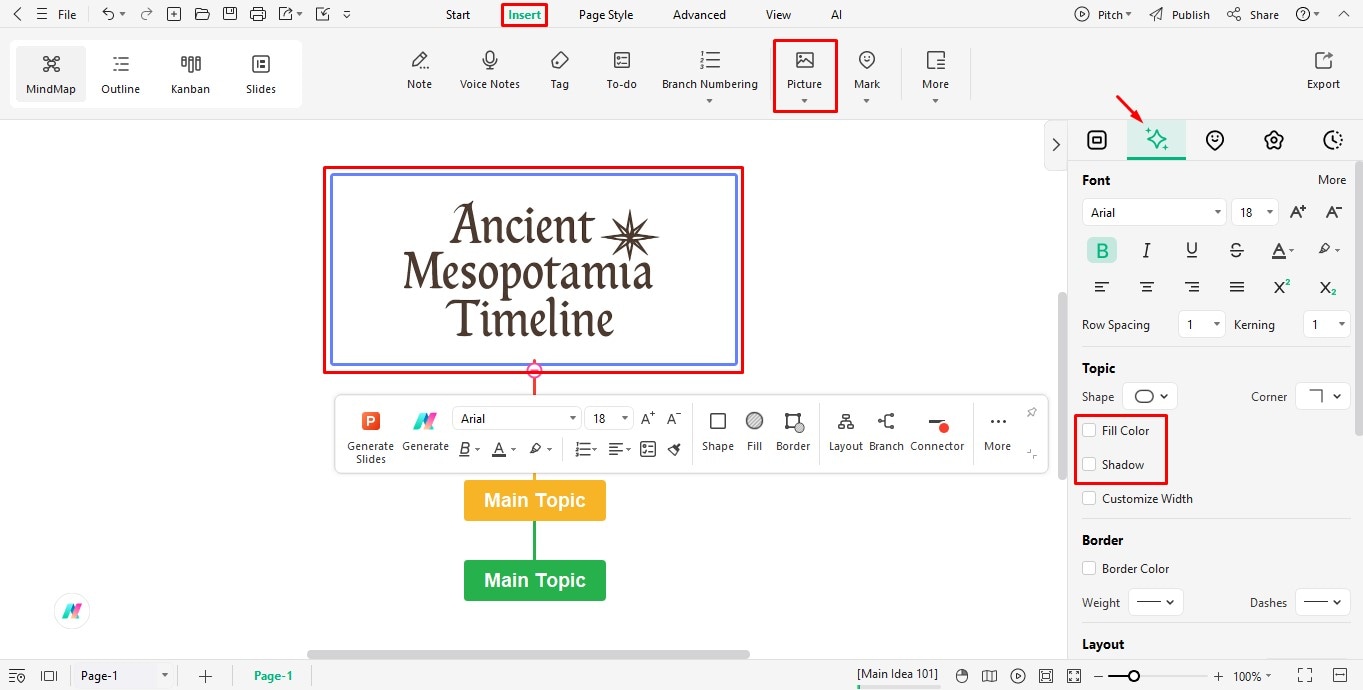Switch to Slides view mode

click(261, 73)
